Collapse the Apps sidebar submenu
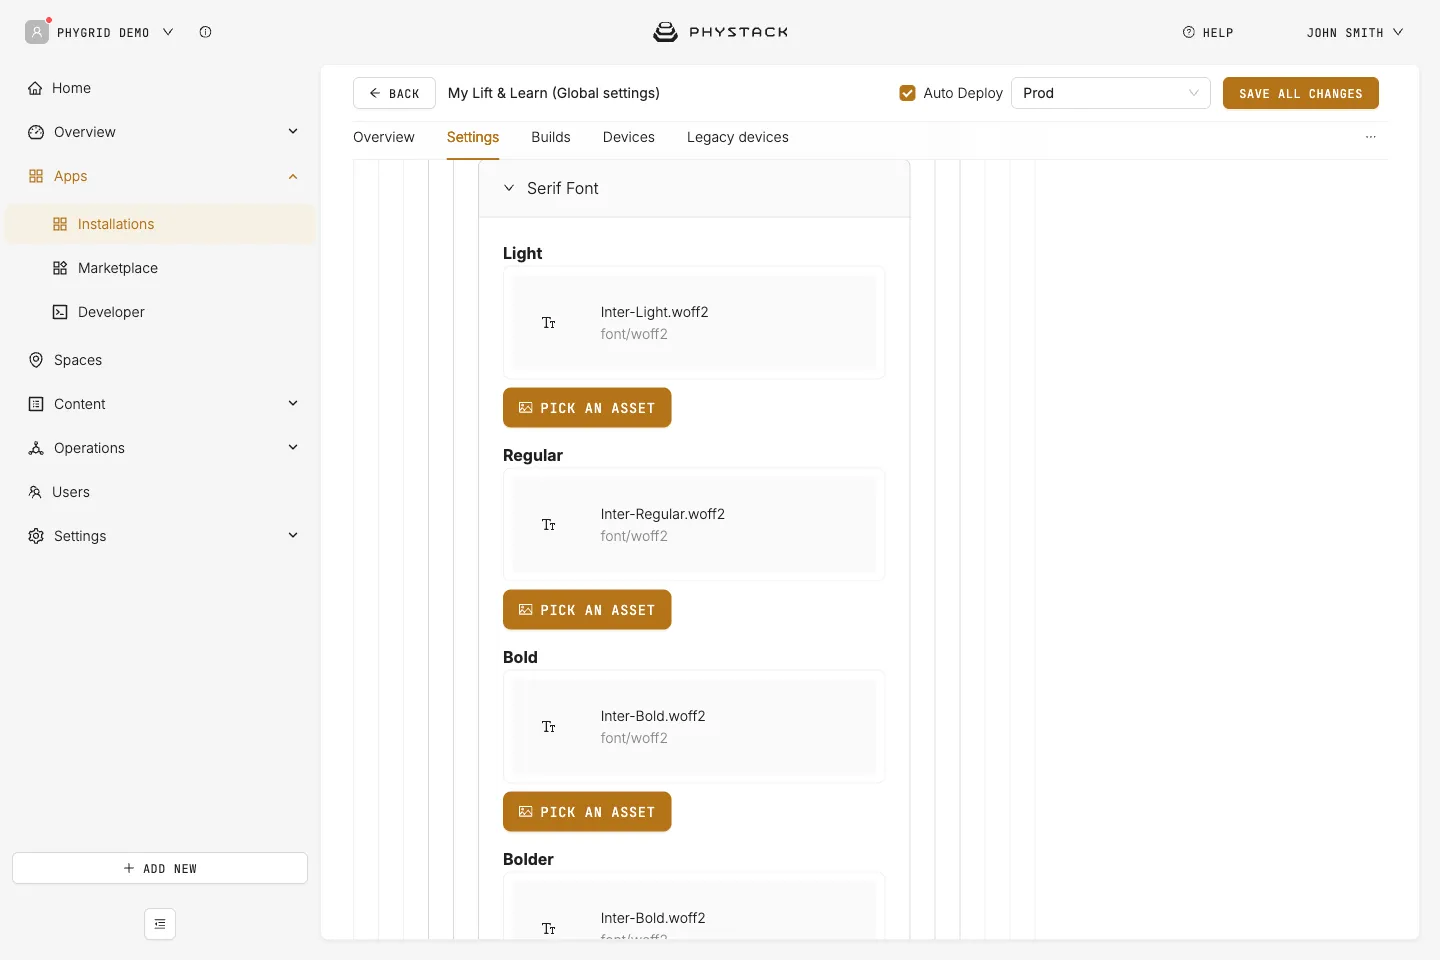 [293, 176]
